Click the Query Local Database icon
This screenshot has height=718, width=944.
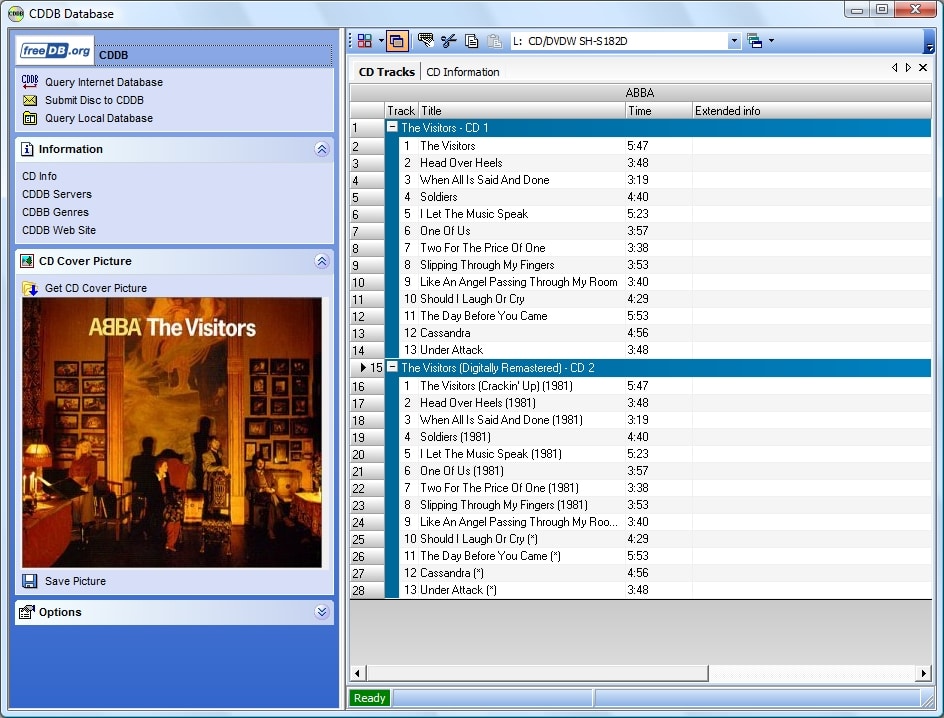click(30, 119)
